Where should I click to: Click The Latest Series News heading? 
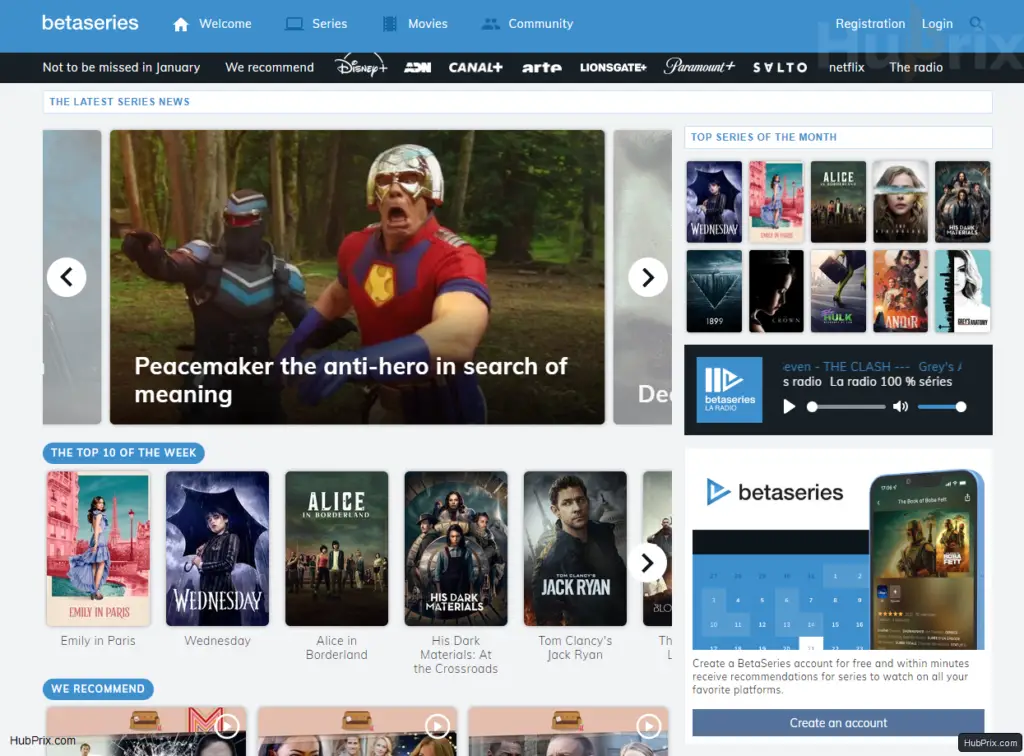click(120, 102)
